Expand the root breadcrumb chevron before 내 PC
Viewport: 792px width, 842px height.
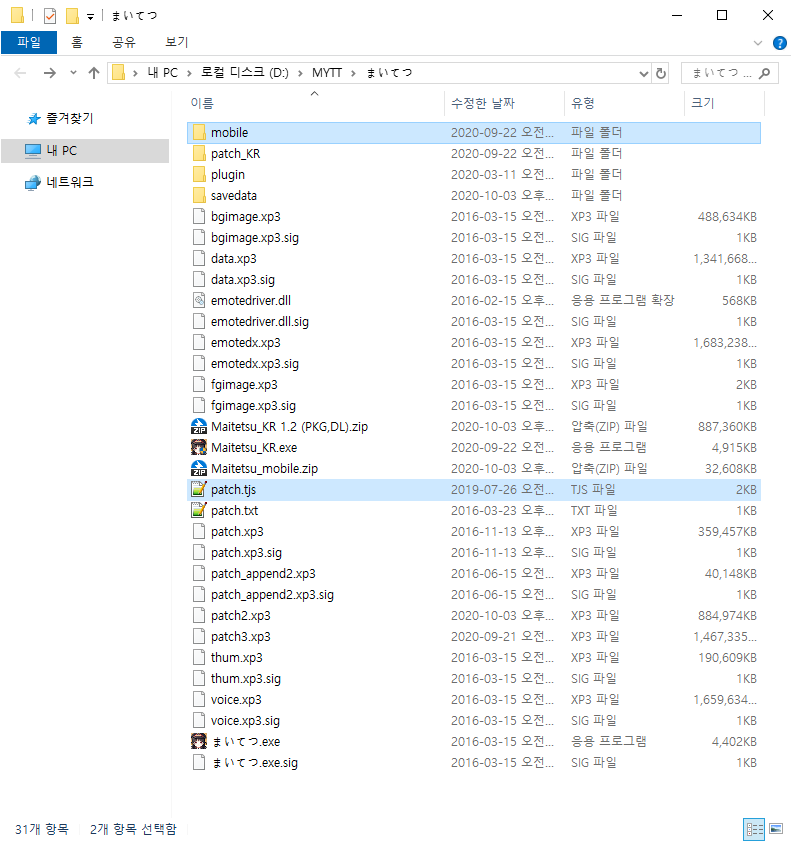click(135, 74)
